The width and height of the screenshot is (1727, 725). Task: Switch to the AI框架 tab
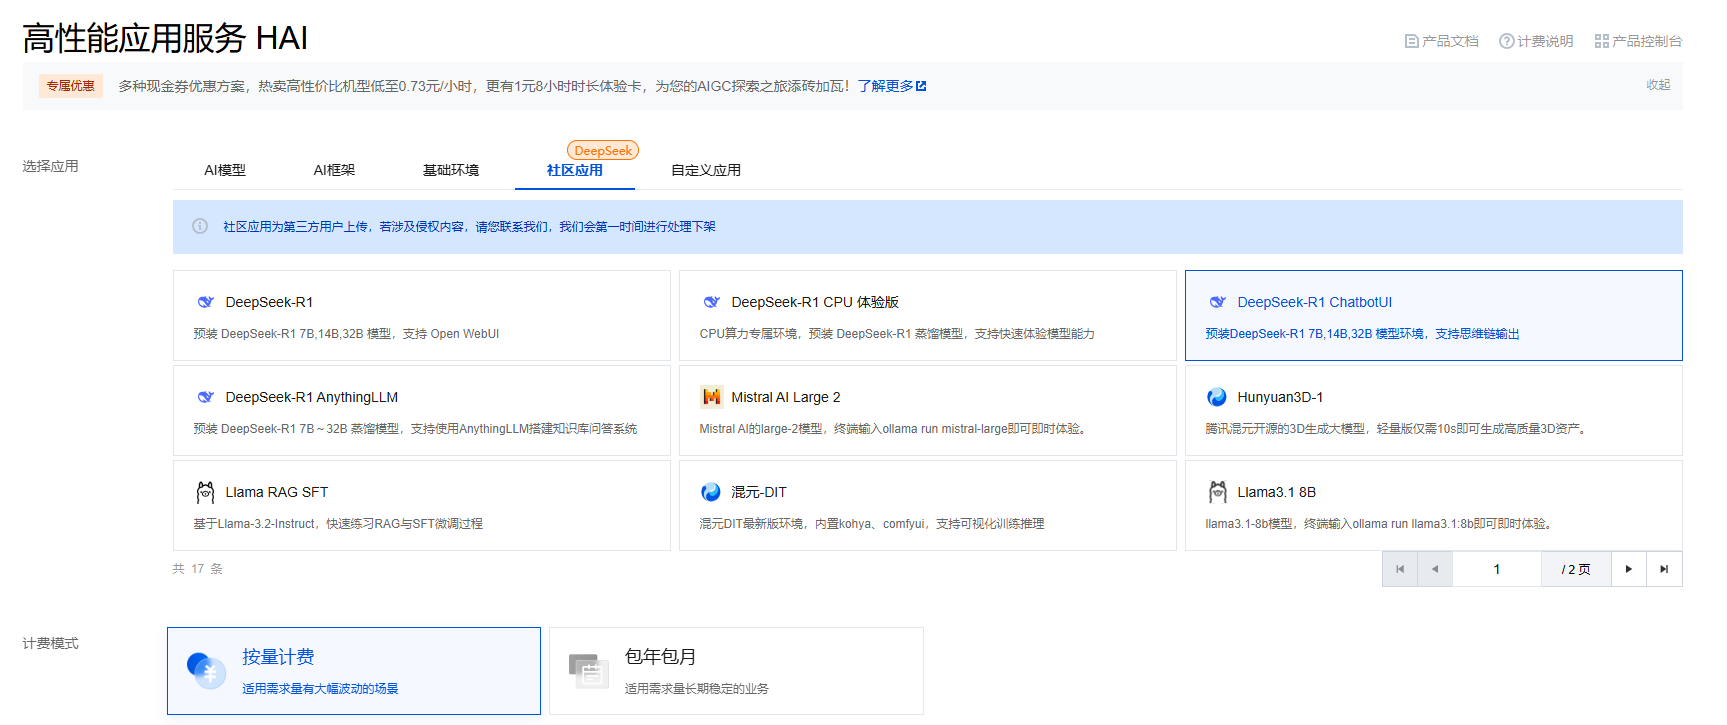(334, 170)
